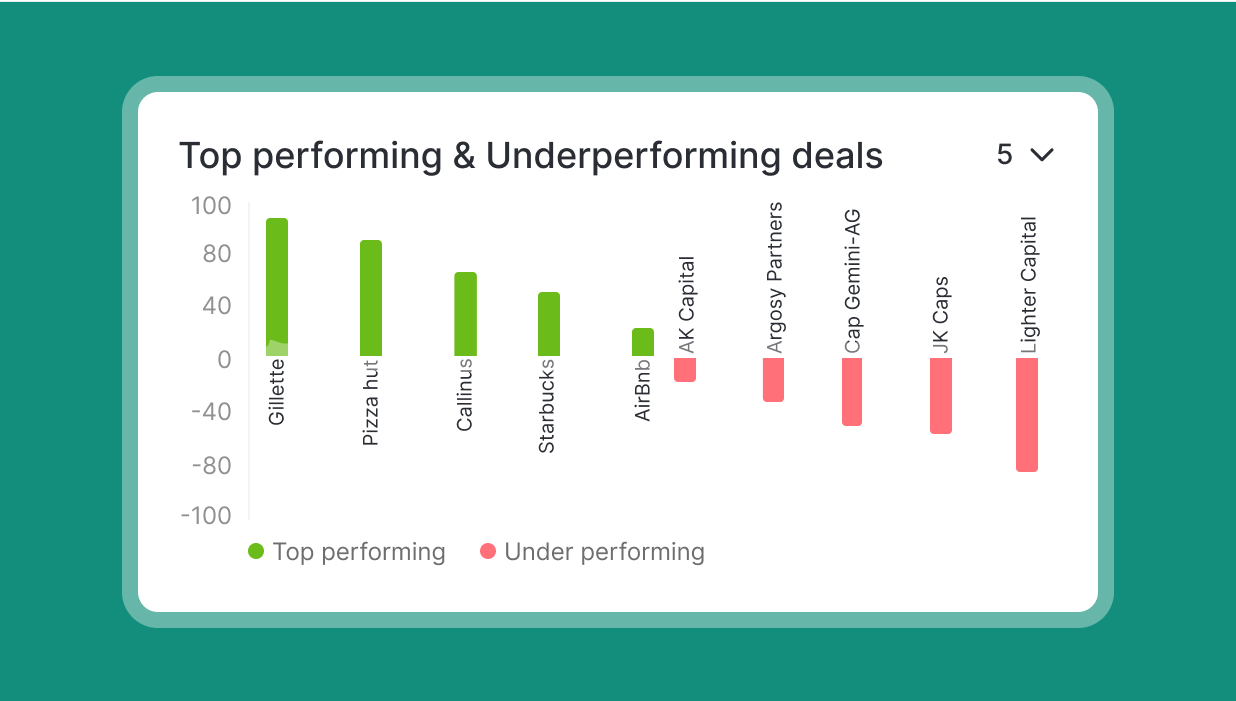The image size is (1236, 701).
Task: Toggle the Top performing legend item
Action: tap(346, 551)
